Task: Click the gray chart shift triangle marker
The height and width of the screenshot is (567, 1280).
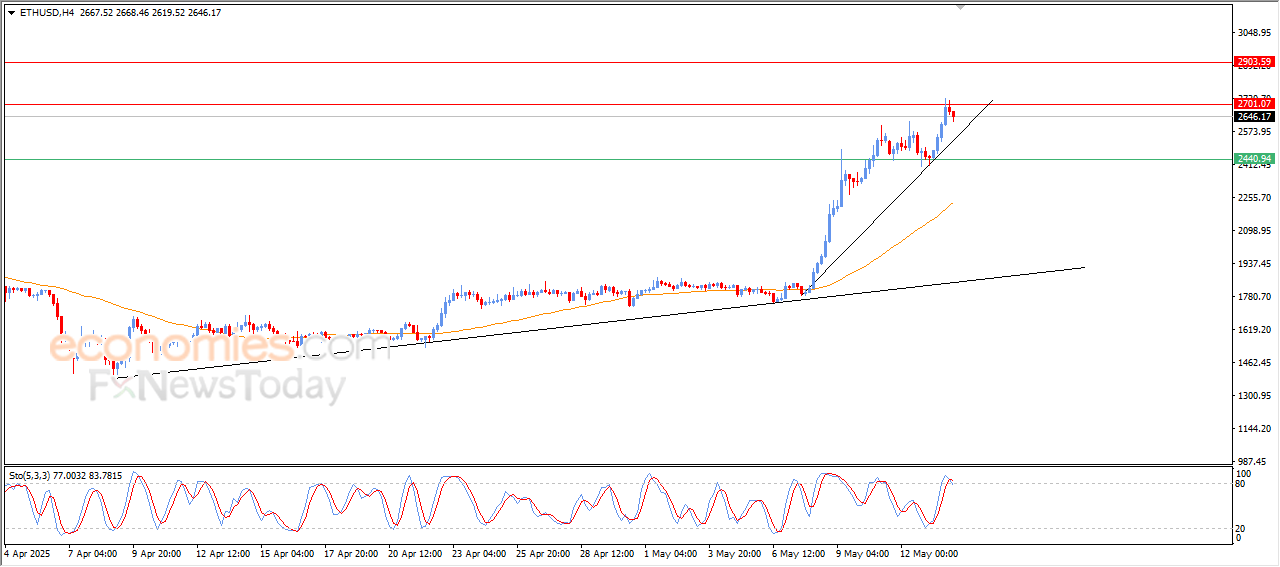Action: 961,7
